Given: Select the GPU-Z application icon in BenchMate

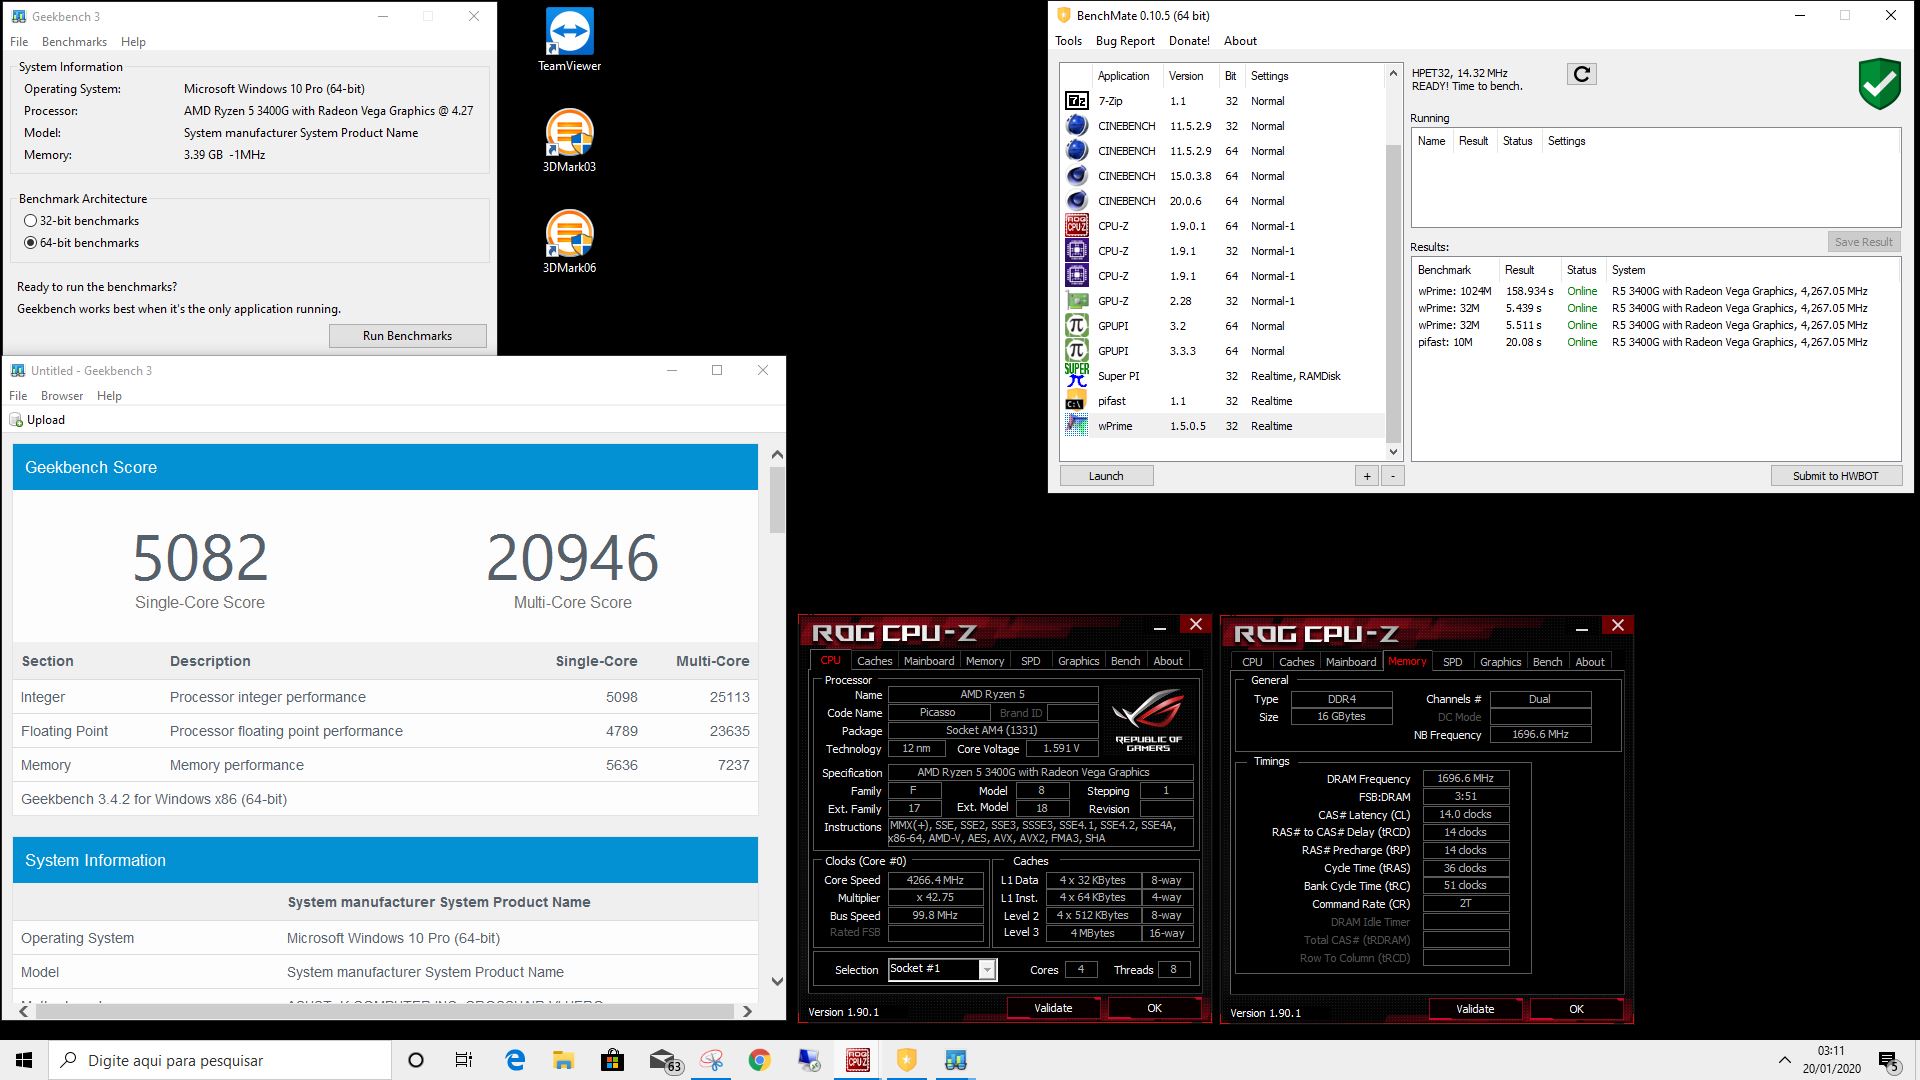Looking at the screenshot, I should pyautogui.click(x=1076, y=301).
